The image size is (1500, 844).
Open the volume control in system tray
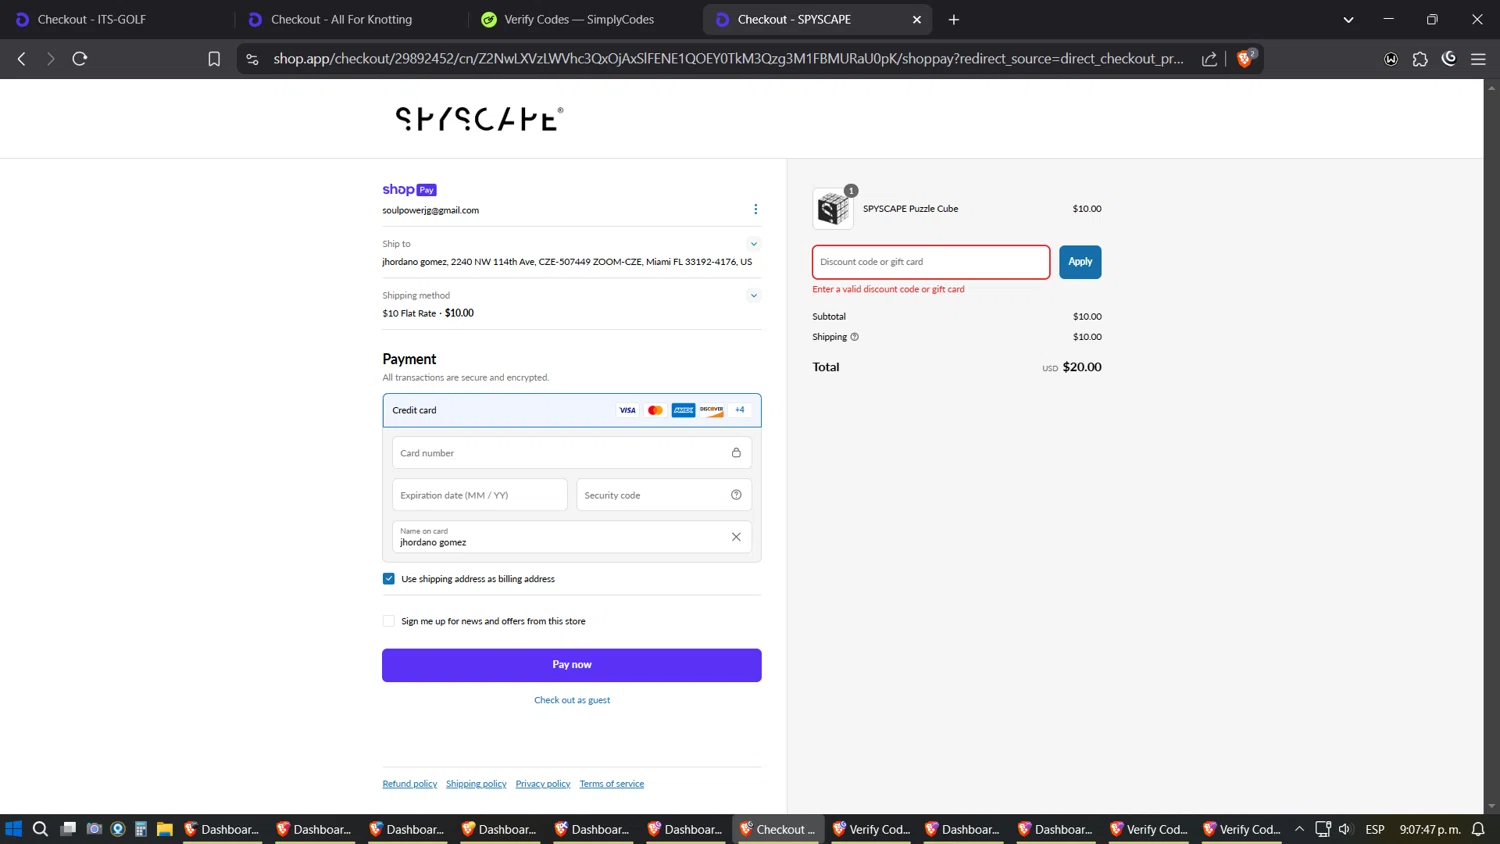coord(1345,829)
